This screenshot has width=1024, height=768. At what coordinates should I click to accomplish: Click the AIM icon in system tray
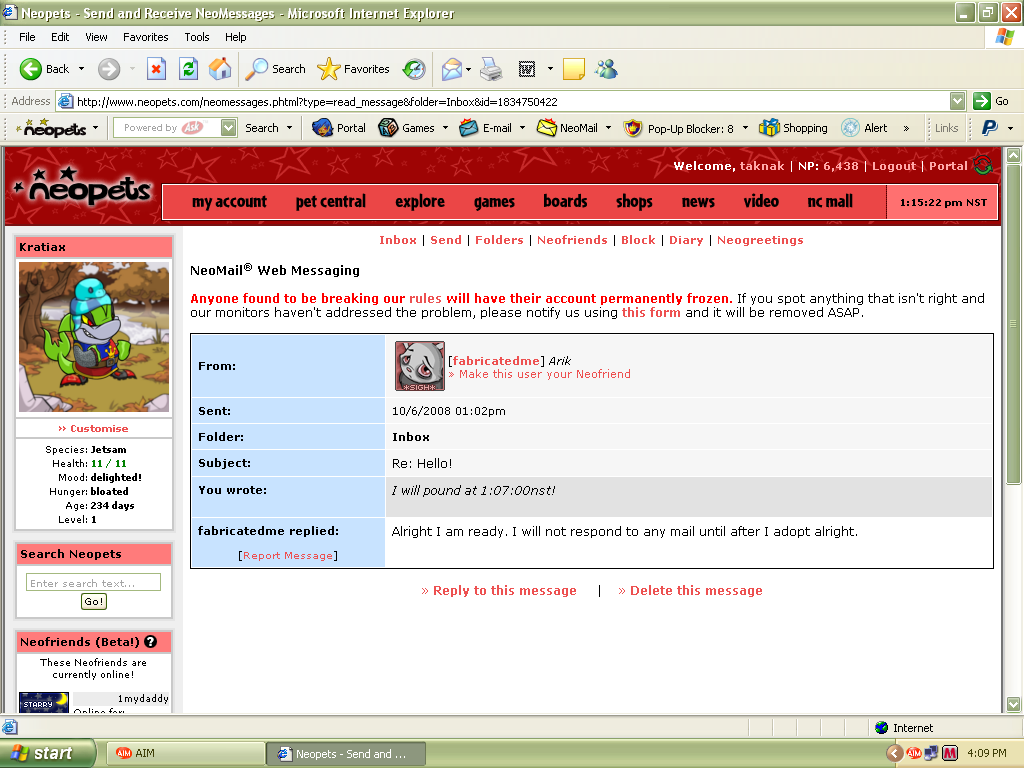tap(914, 753)
